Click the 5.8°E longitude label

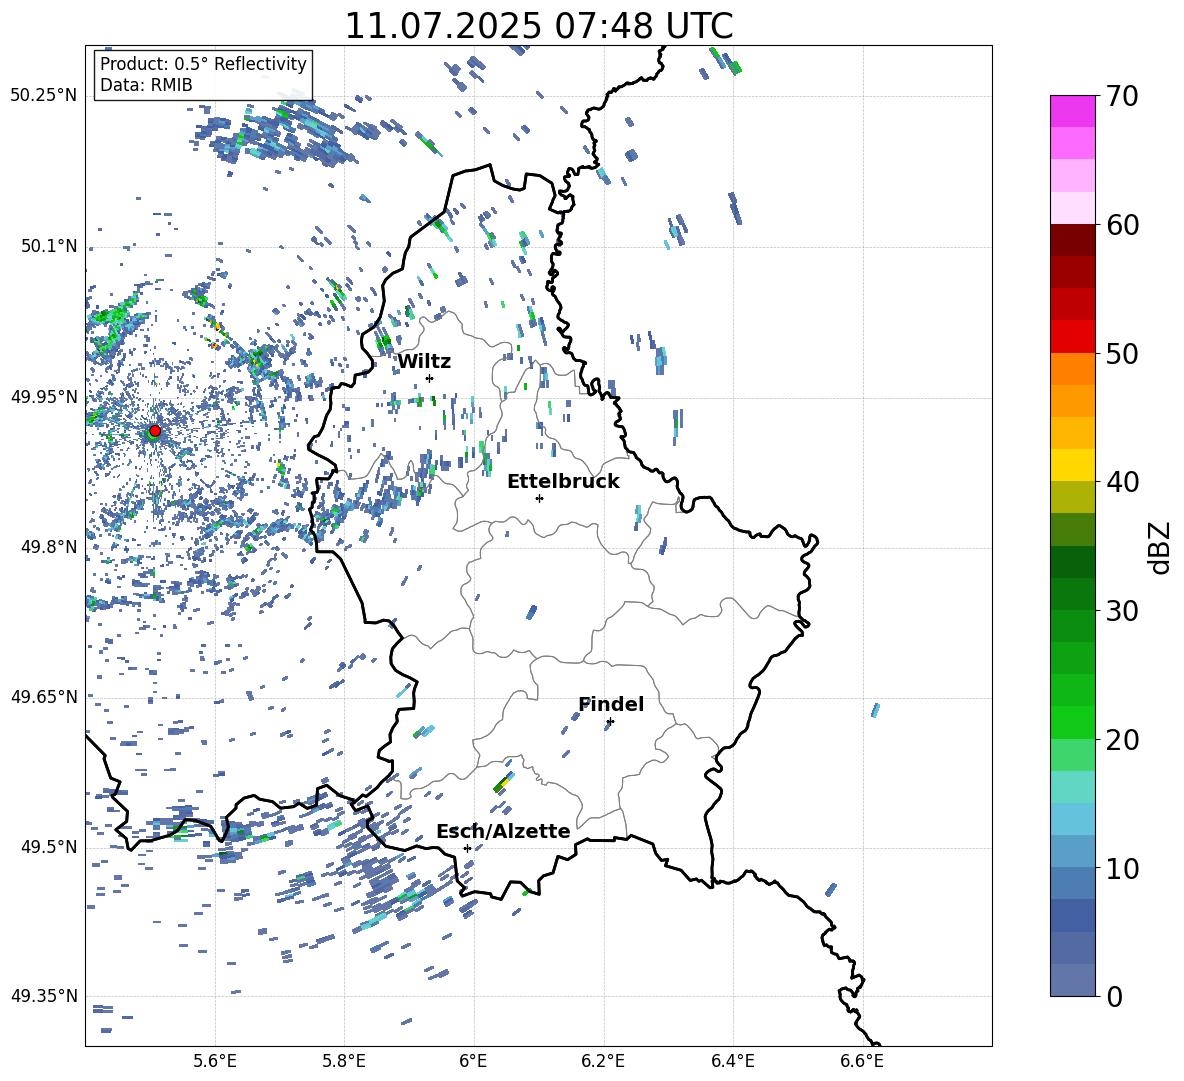(344, 1061)
